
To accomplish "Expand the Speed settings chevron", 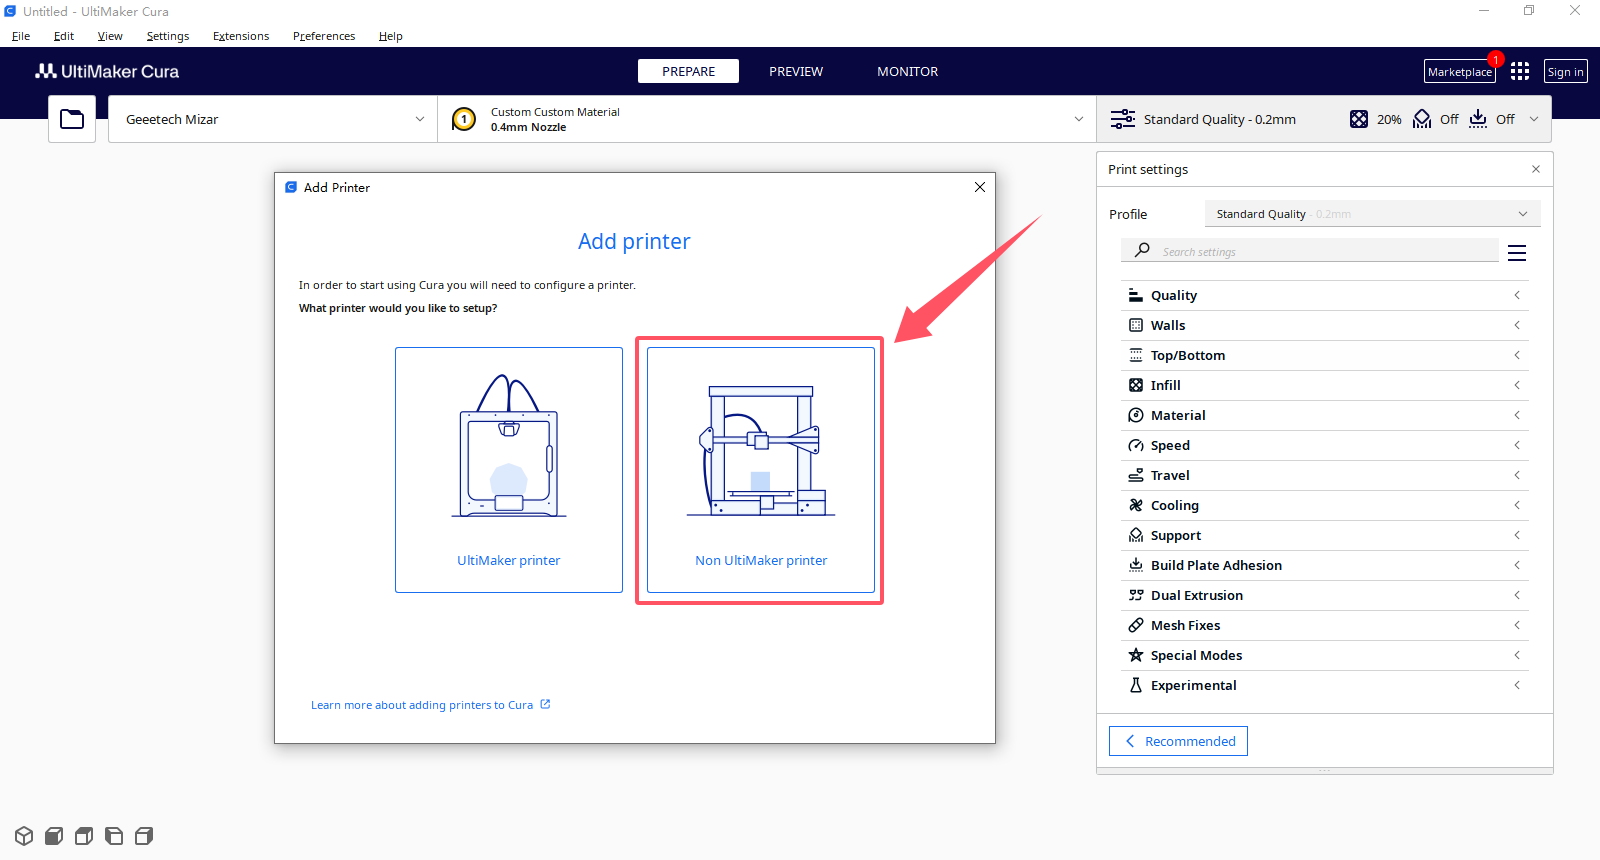I will pos(1517,445).
